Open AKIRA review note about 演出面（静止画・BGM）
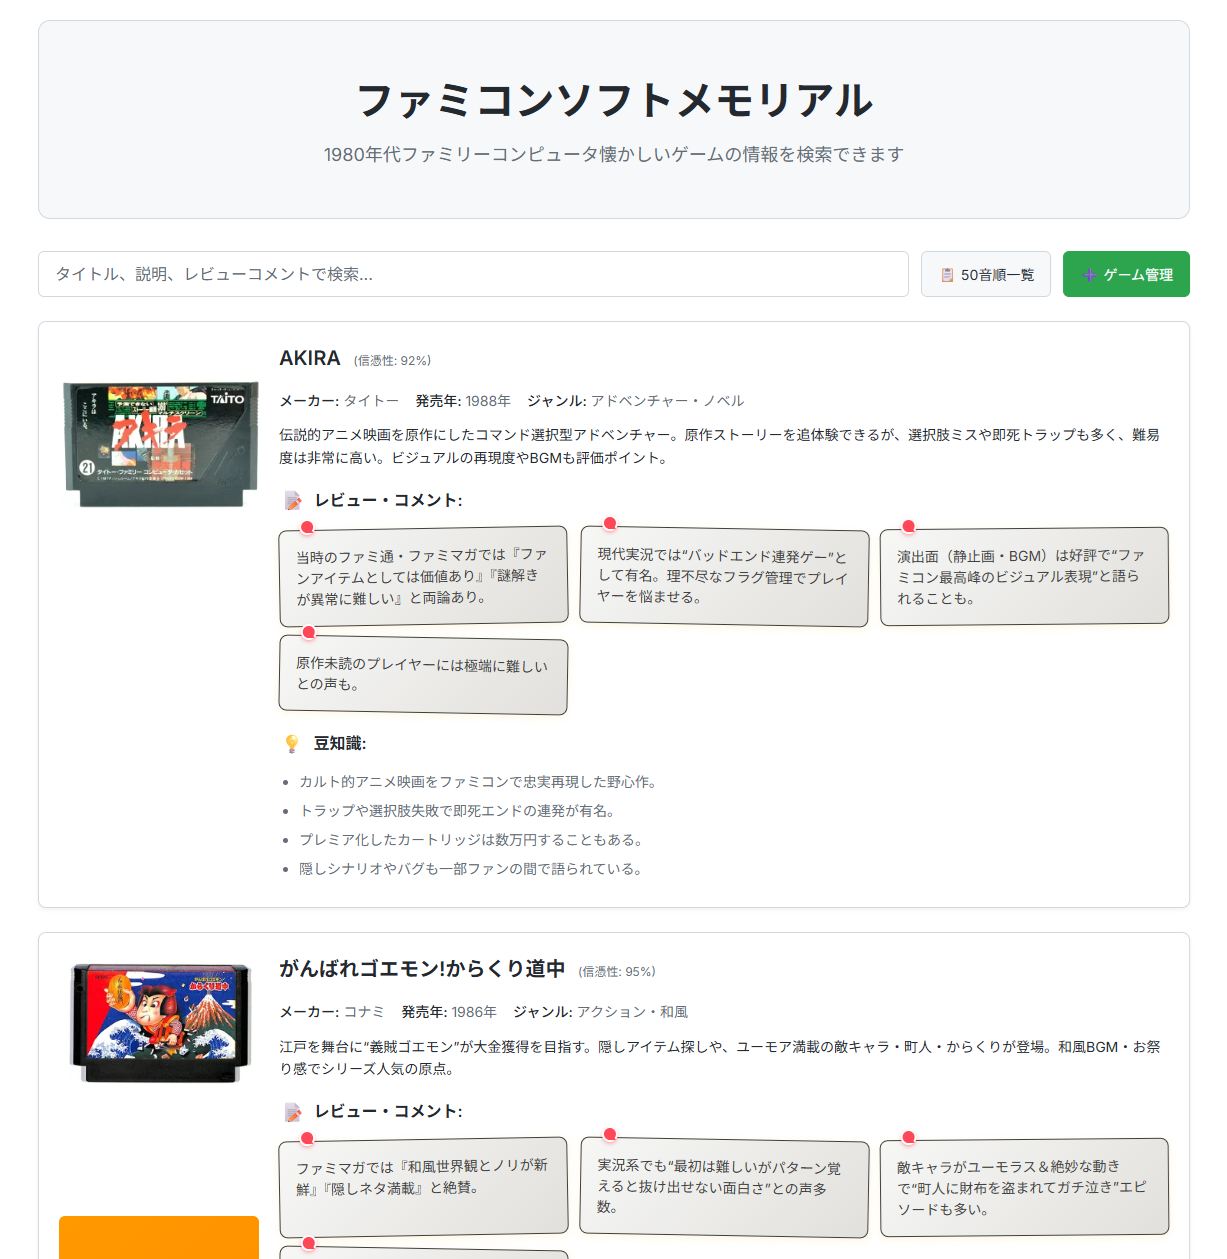Viewport: 1227px width, 1259px height. (1024, 576)
